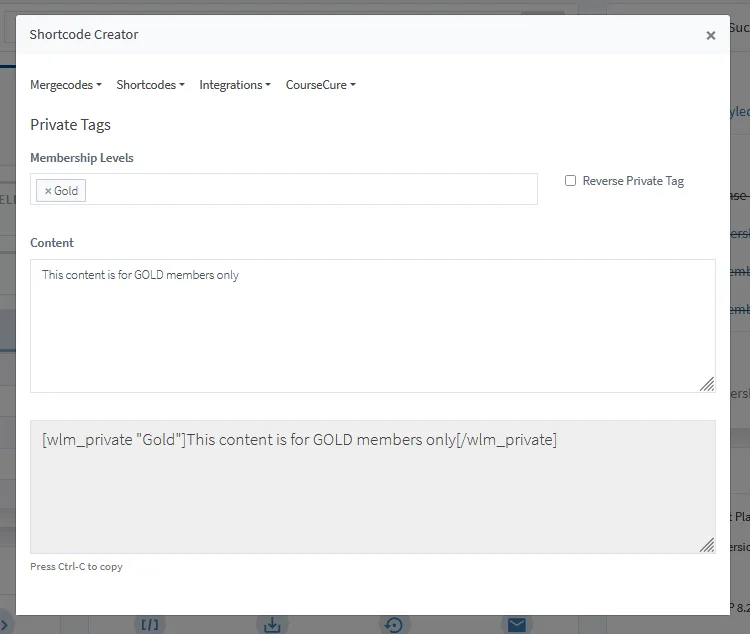The image size is (750, 634).
Task: Click the Press Ctrl-C to copy hint
Action: tap(76, 567)
